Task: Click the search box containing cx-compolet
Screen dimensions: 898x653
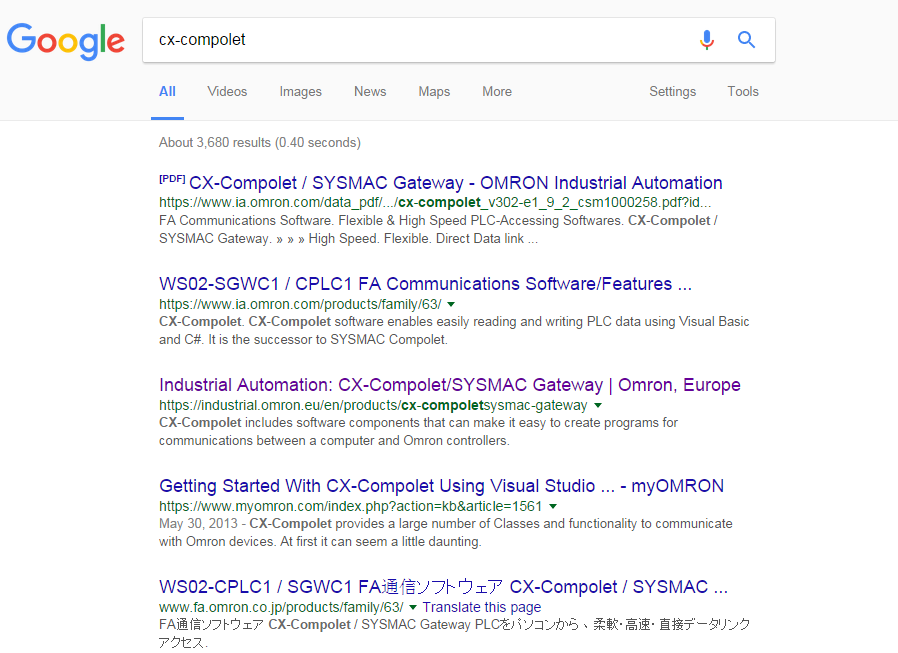Action: pyautogui.click(x=420, y=40)
